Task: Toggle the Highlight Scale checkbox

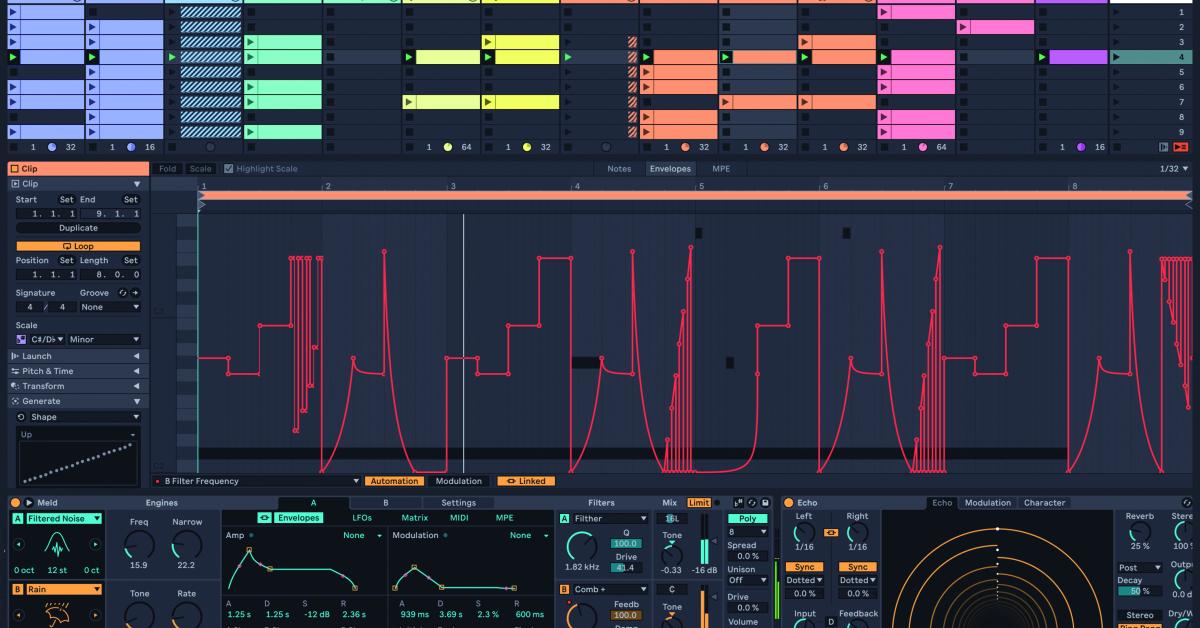Action: 228,169
